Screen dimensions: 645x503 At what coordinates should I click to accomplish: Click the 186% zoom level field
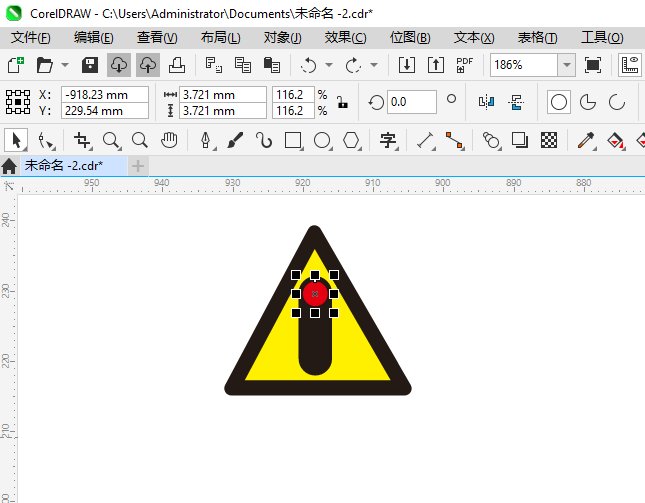(524, 65)
